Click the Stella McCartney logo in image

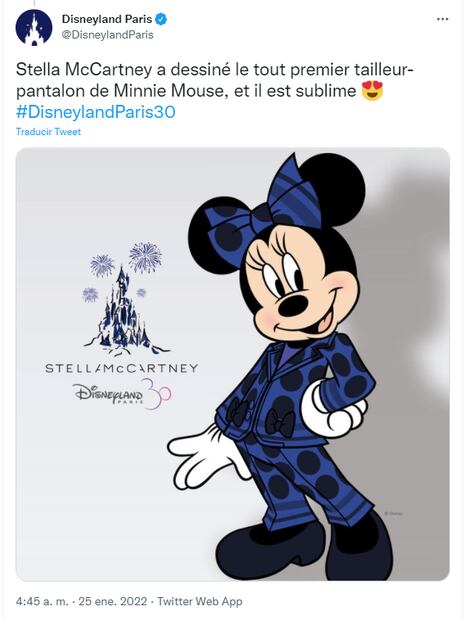coord(122,369)
